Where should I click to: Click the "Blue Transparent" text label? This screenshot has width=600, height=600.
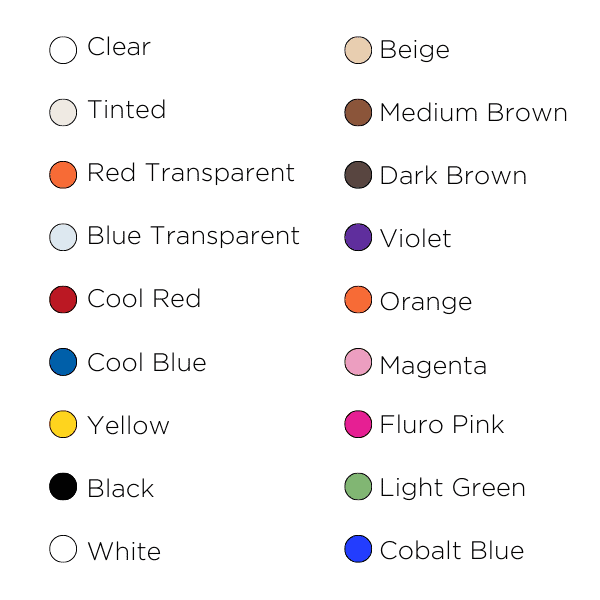193,236
